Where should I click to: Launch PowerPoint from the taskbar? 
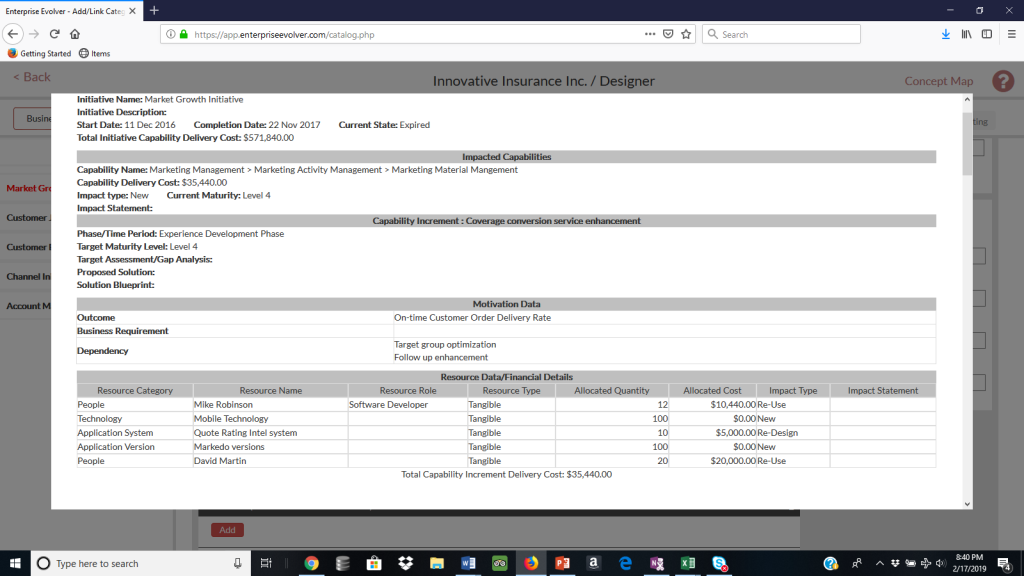562,563
